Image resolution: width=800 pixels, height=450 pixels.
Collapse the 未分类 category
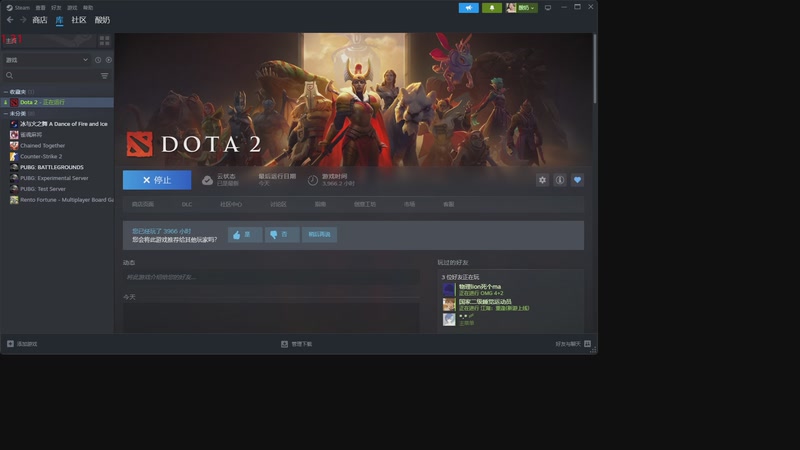pyautogui.click(x=6, y=113)
